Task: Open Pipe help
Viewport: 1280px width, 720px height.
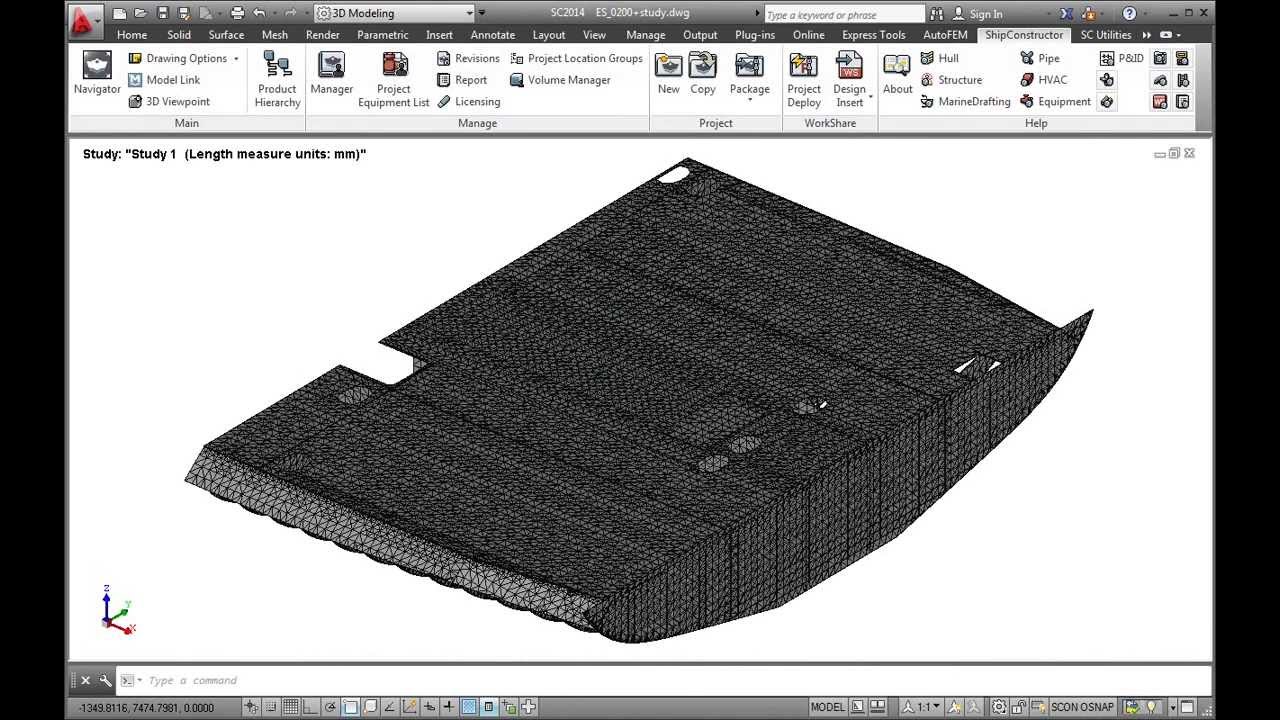Action: pos(1040,58)
